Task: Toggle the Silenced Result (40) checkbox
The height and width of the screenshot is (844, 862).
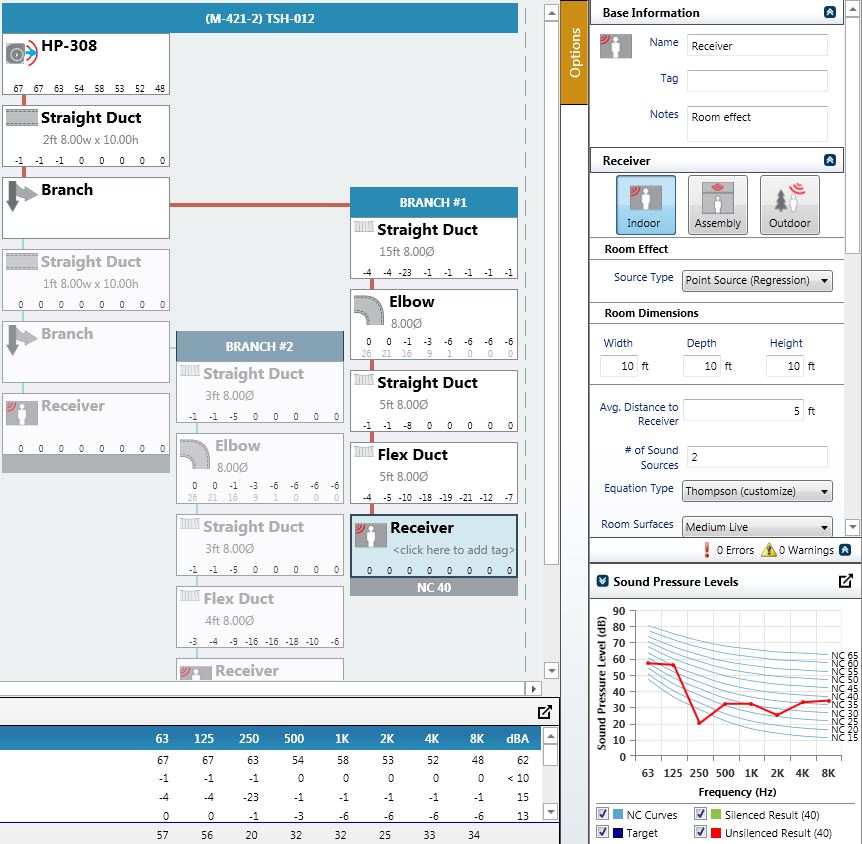Action: click(700, 814)
